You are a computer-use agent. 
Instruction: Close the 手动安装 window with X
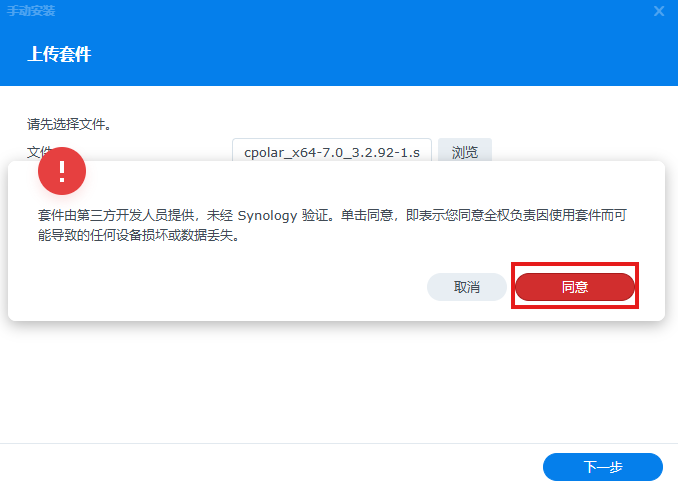[x=659, y=11]
